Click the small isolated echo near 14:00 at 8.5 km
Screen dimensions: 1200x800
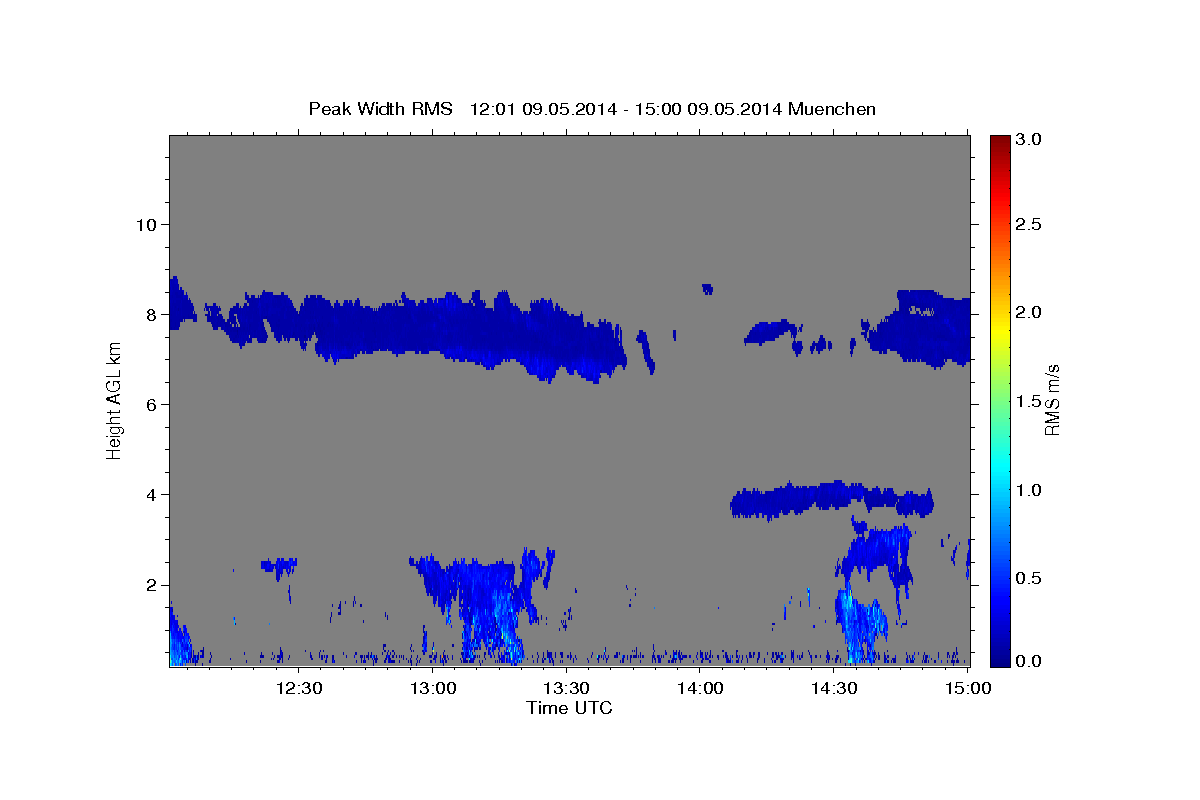coord(708,289)
